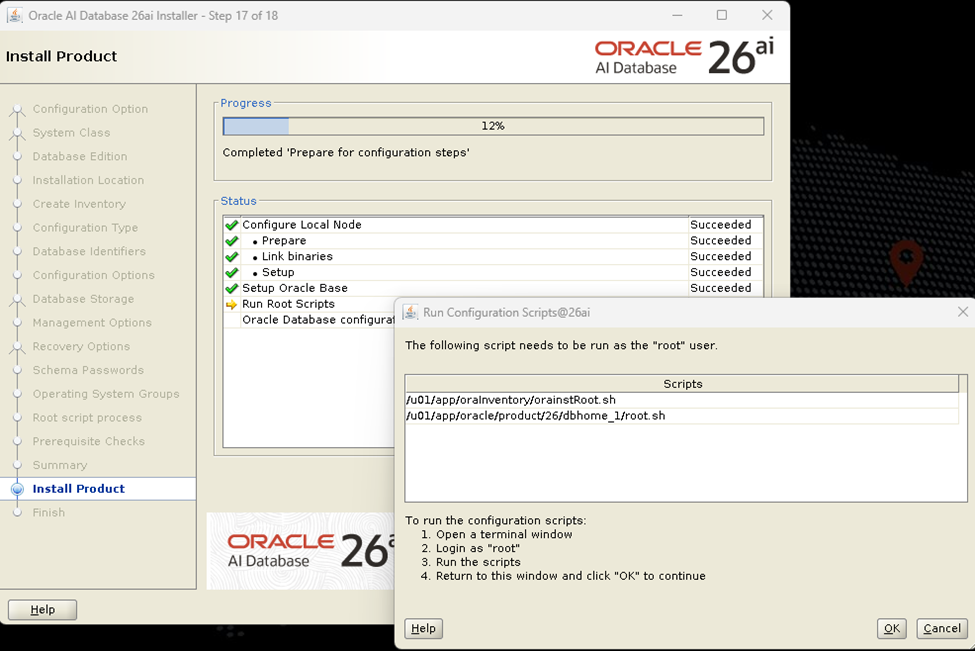The image size is (975, 651).
Task: Click 'Open a terminal window' instruction
Action: [x=504, y=534]
